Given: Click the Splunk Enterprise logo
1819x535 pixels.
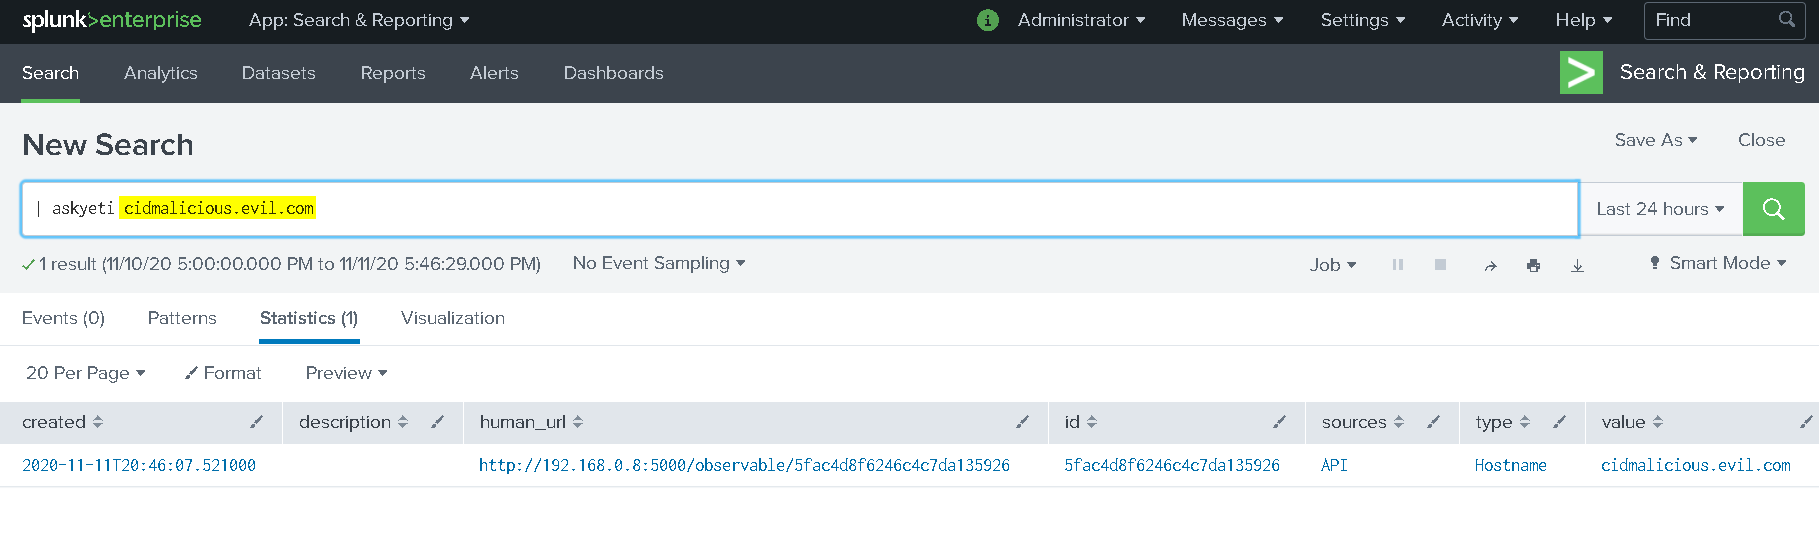Looking at the screenshot, I should pyautogui.click(x=111, y=20).
